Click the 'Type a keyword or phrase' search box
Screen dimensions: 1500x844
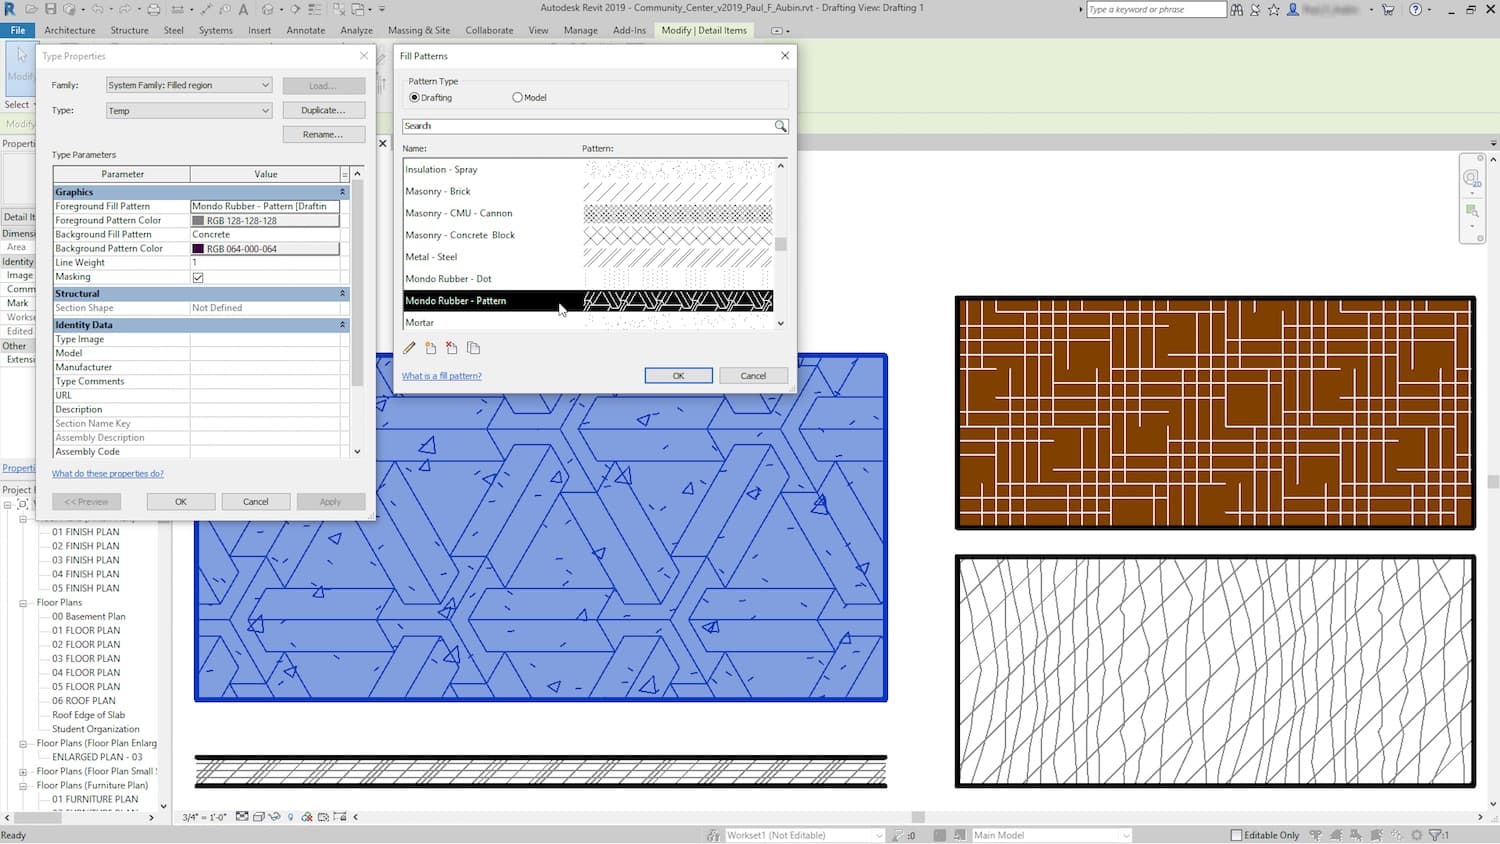click(1156, 9)
